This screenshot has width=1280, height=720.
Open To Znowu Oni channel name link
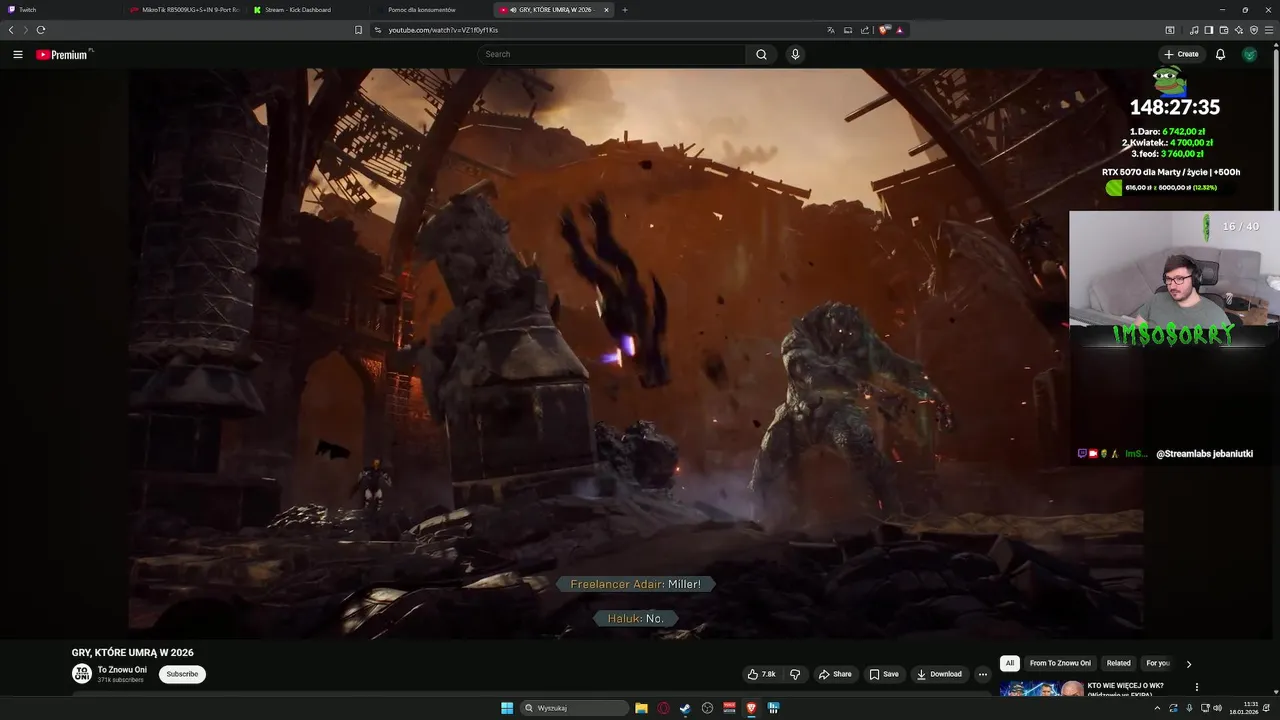point(122,670)
